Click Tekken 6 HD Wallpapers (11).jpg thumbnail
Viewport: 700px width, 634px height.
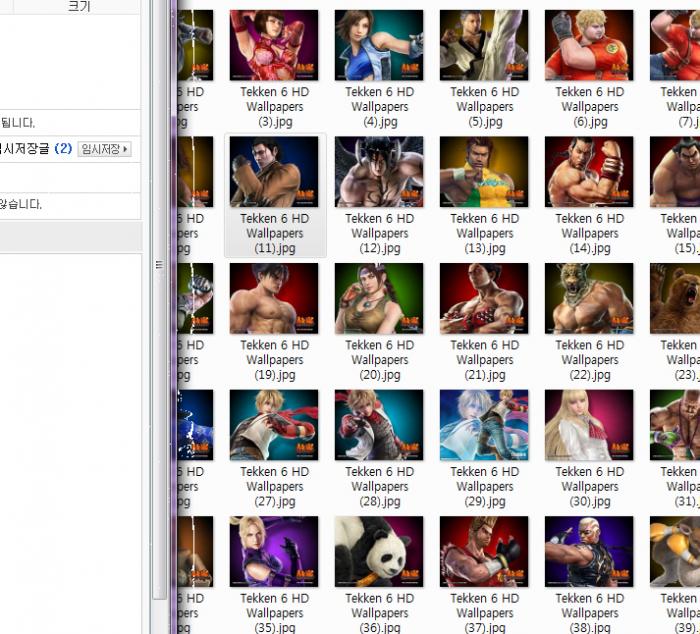(274, 172)
